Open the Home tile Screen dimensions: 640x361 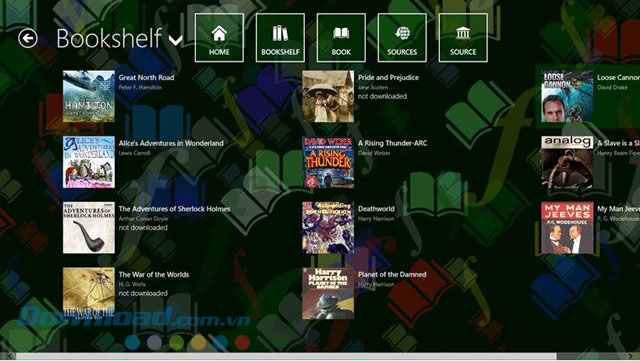(219, 38)
